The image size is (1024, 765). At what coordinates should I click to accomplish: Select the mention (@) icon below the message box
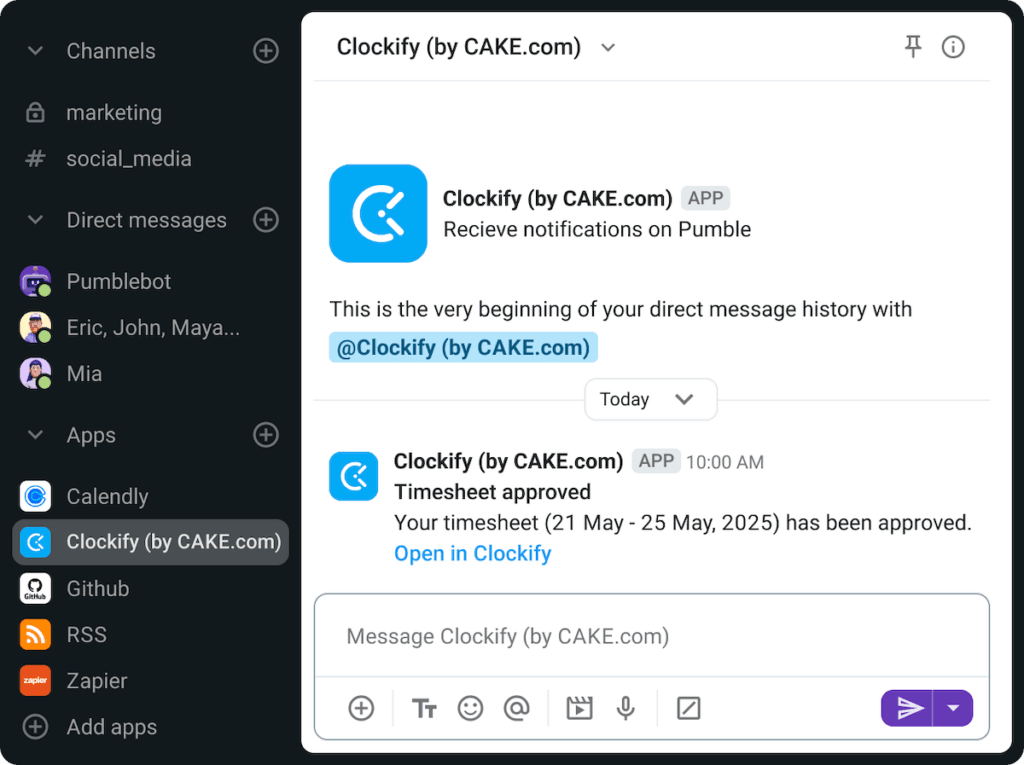(x=517, y=708)
